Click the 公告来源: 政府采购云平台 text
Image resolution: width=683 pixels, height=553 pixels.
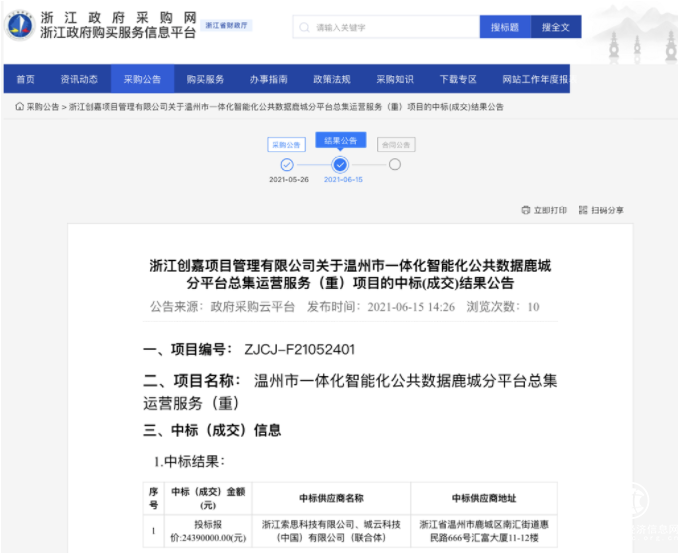(x=223, y=307)
